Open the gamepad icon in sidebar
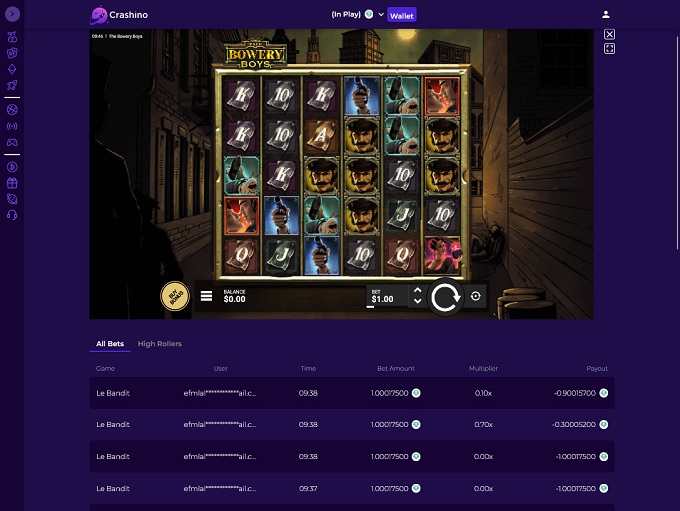The image size is (680, 511). click(x=12, y=142)
